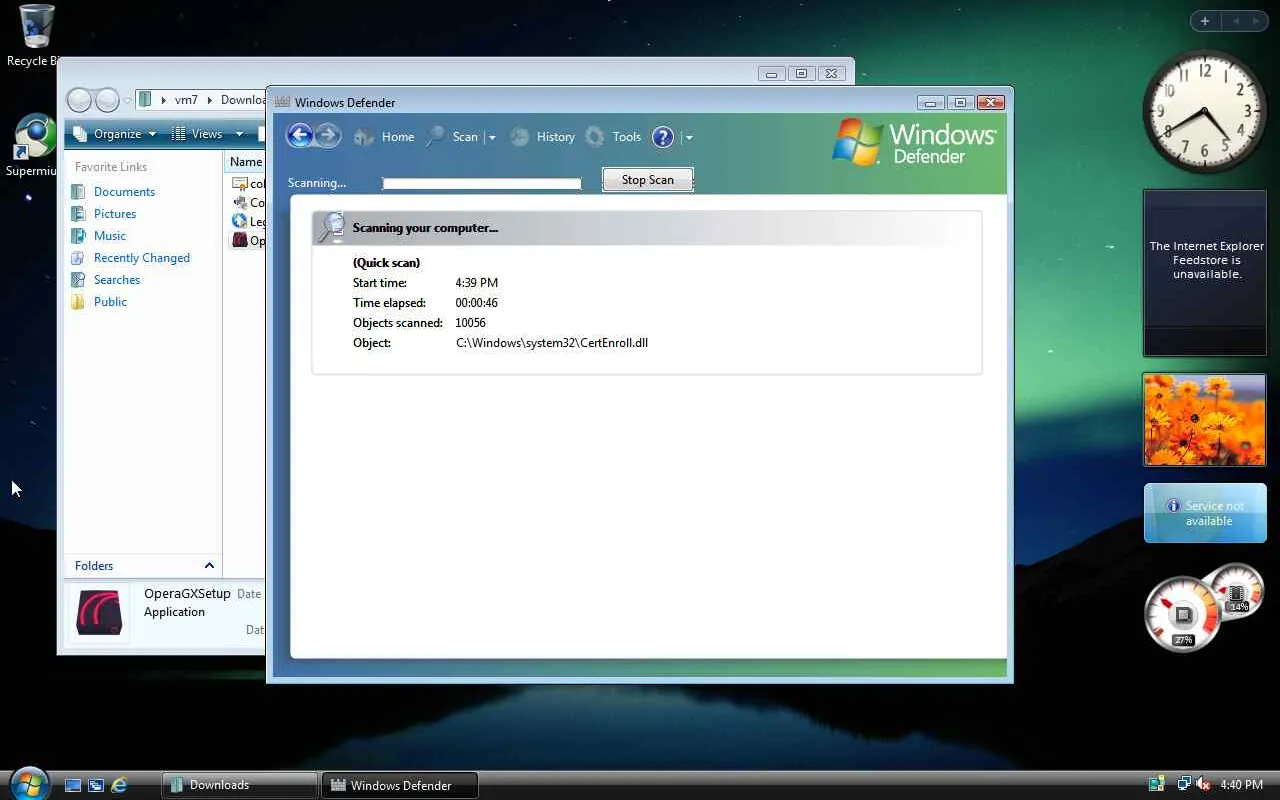The height and width of the screenshot is (800, 1280).
Task: Click the muted volume tray icon
Action: tap(1203, 785)
